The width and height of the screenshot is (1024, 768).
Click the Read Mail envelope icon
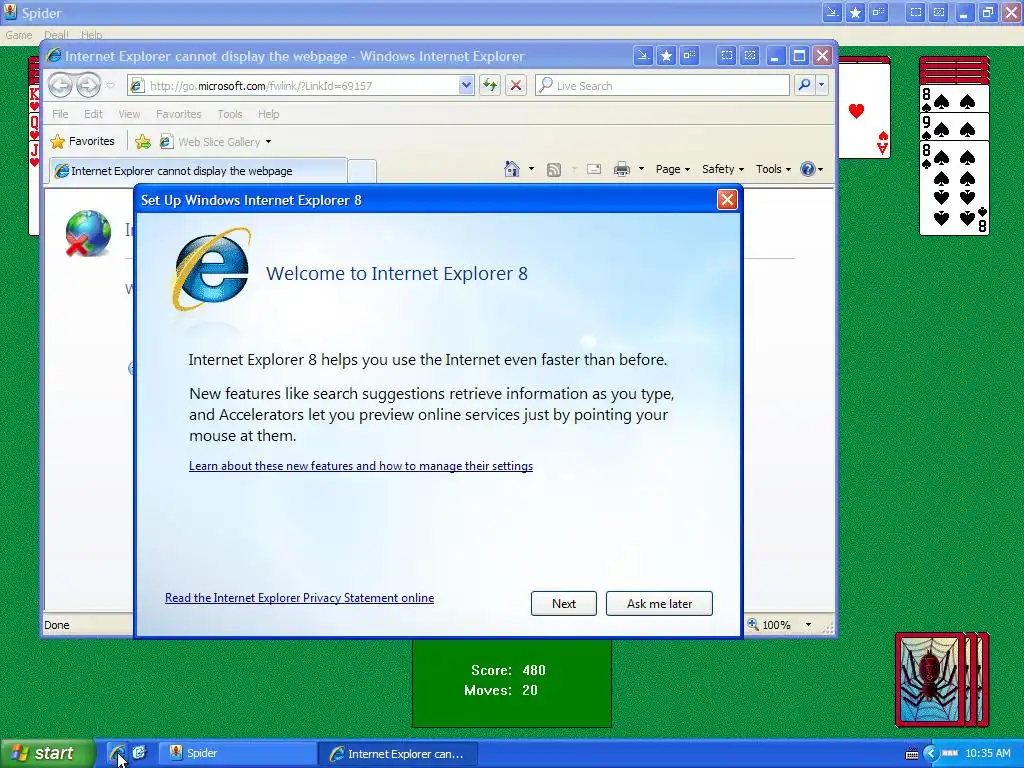[594, 169]
